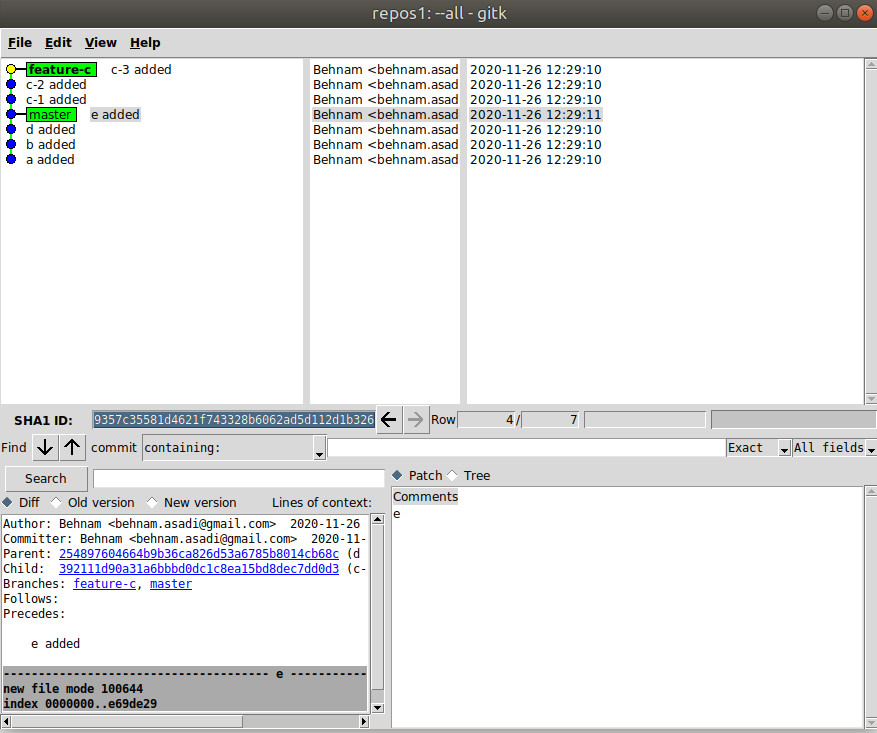Viewport: 877px width, 733px height.
Task: Open the File menu
Action: point(20,43)
